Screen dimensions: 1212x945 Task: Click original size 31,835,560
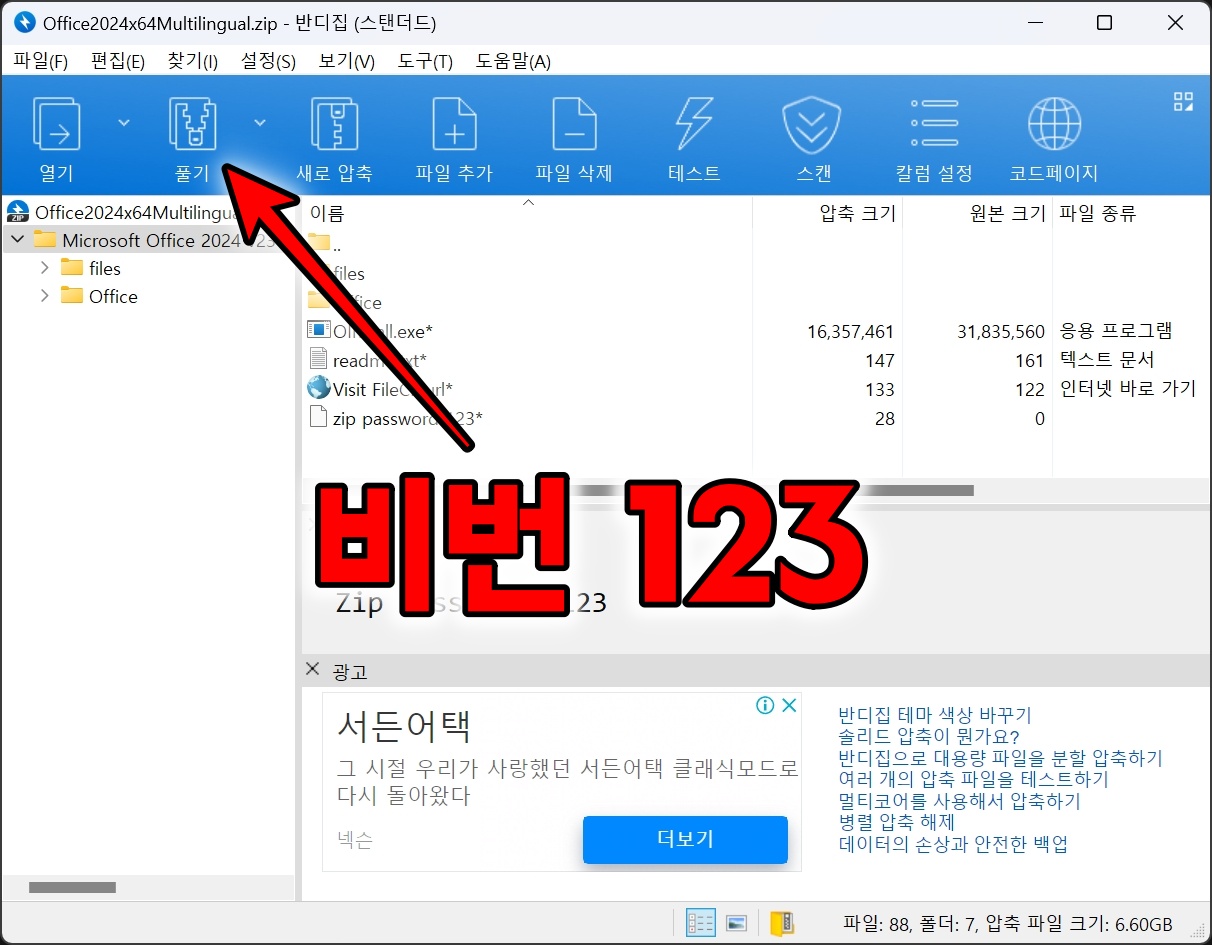pos(999,331)
